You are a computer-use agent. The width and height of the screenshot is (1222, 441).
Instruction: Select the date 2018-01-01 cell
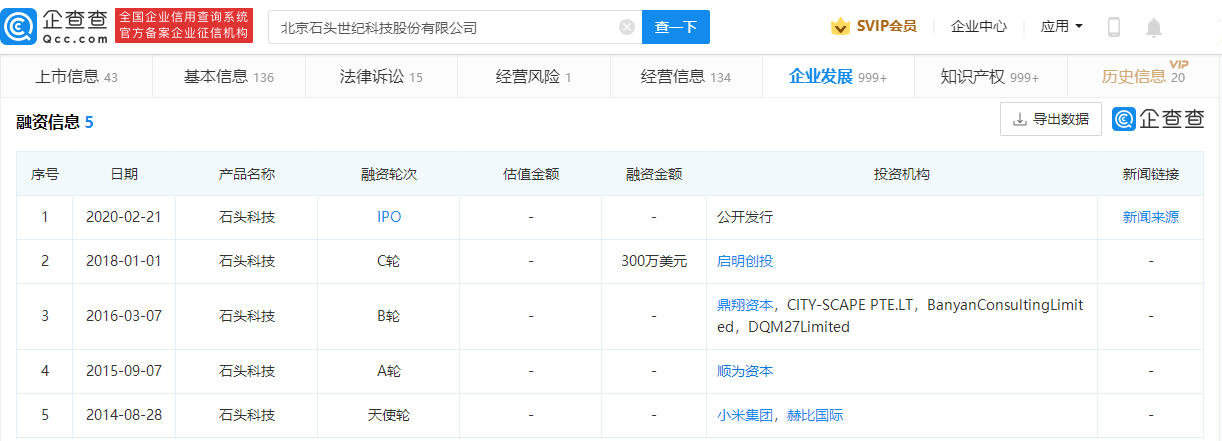point(124,261)
